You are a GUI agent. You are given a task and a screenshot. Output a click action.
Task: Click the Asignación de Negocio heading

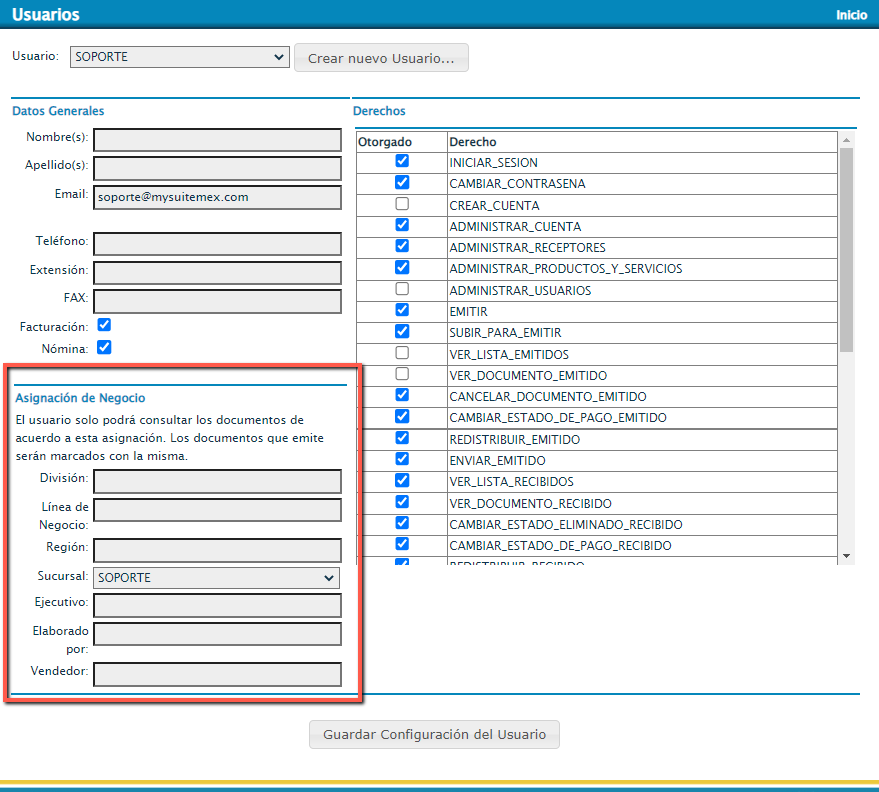(80, 398)
